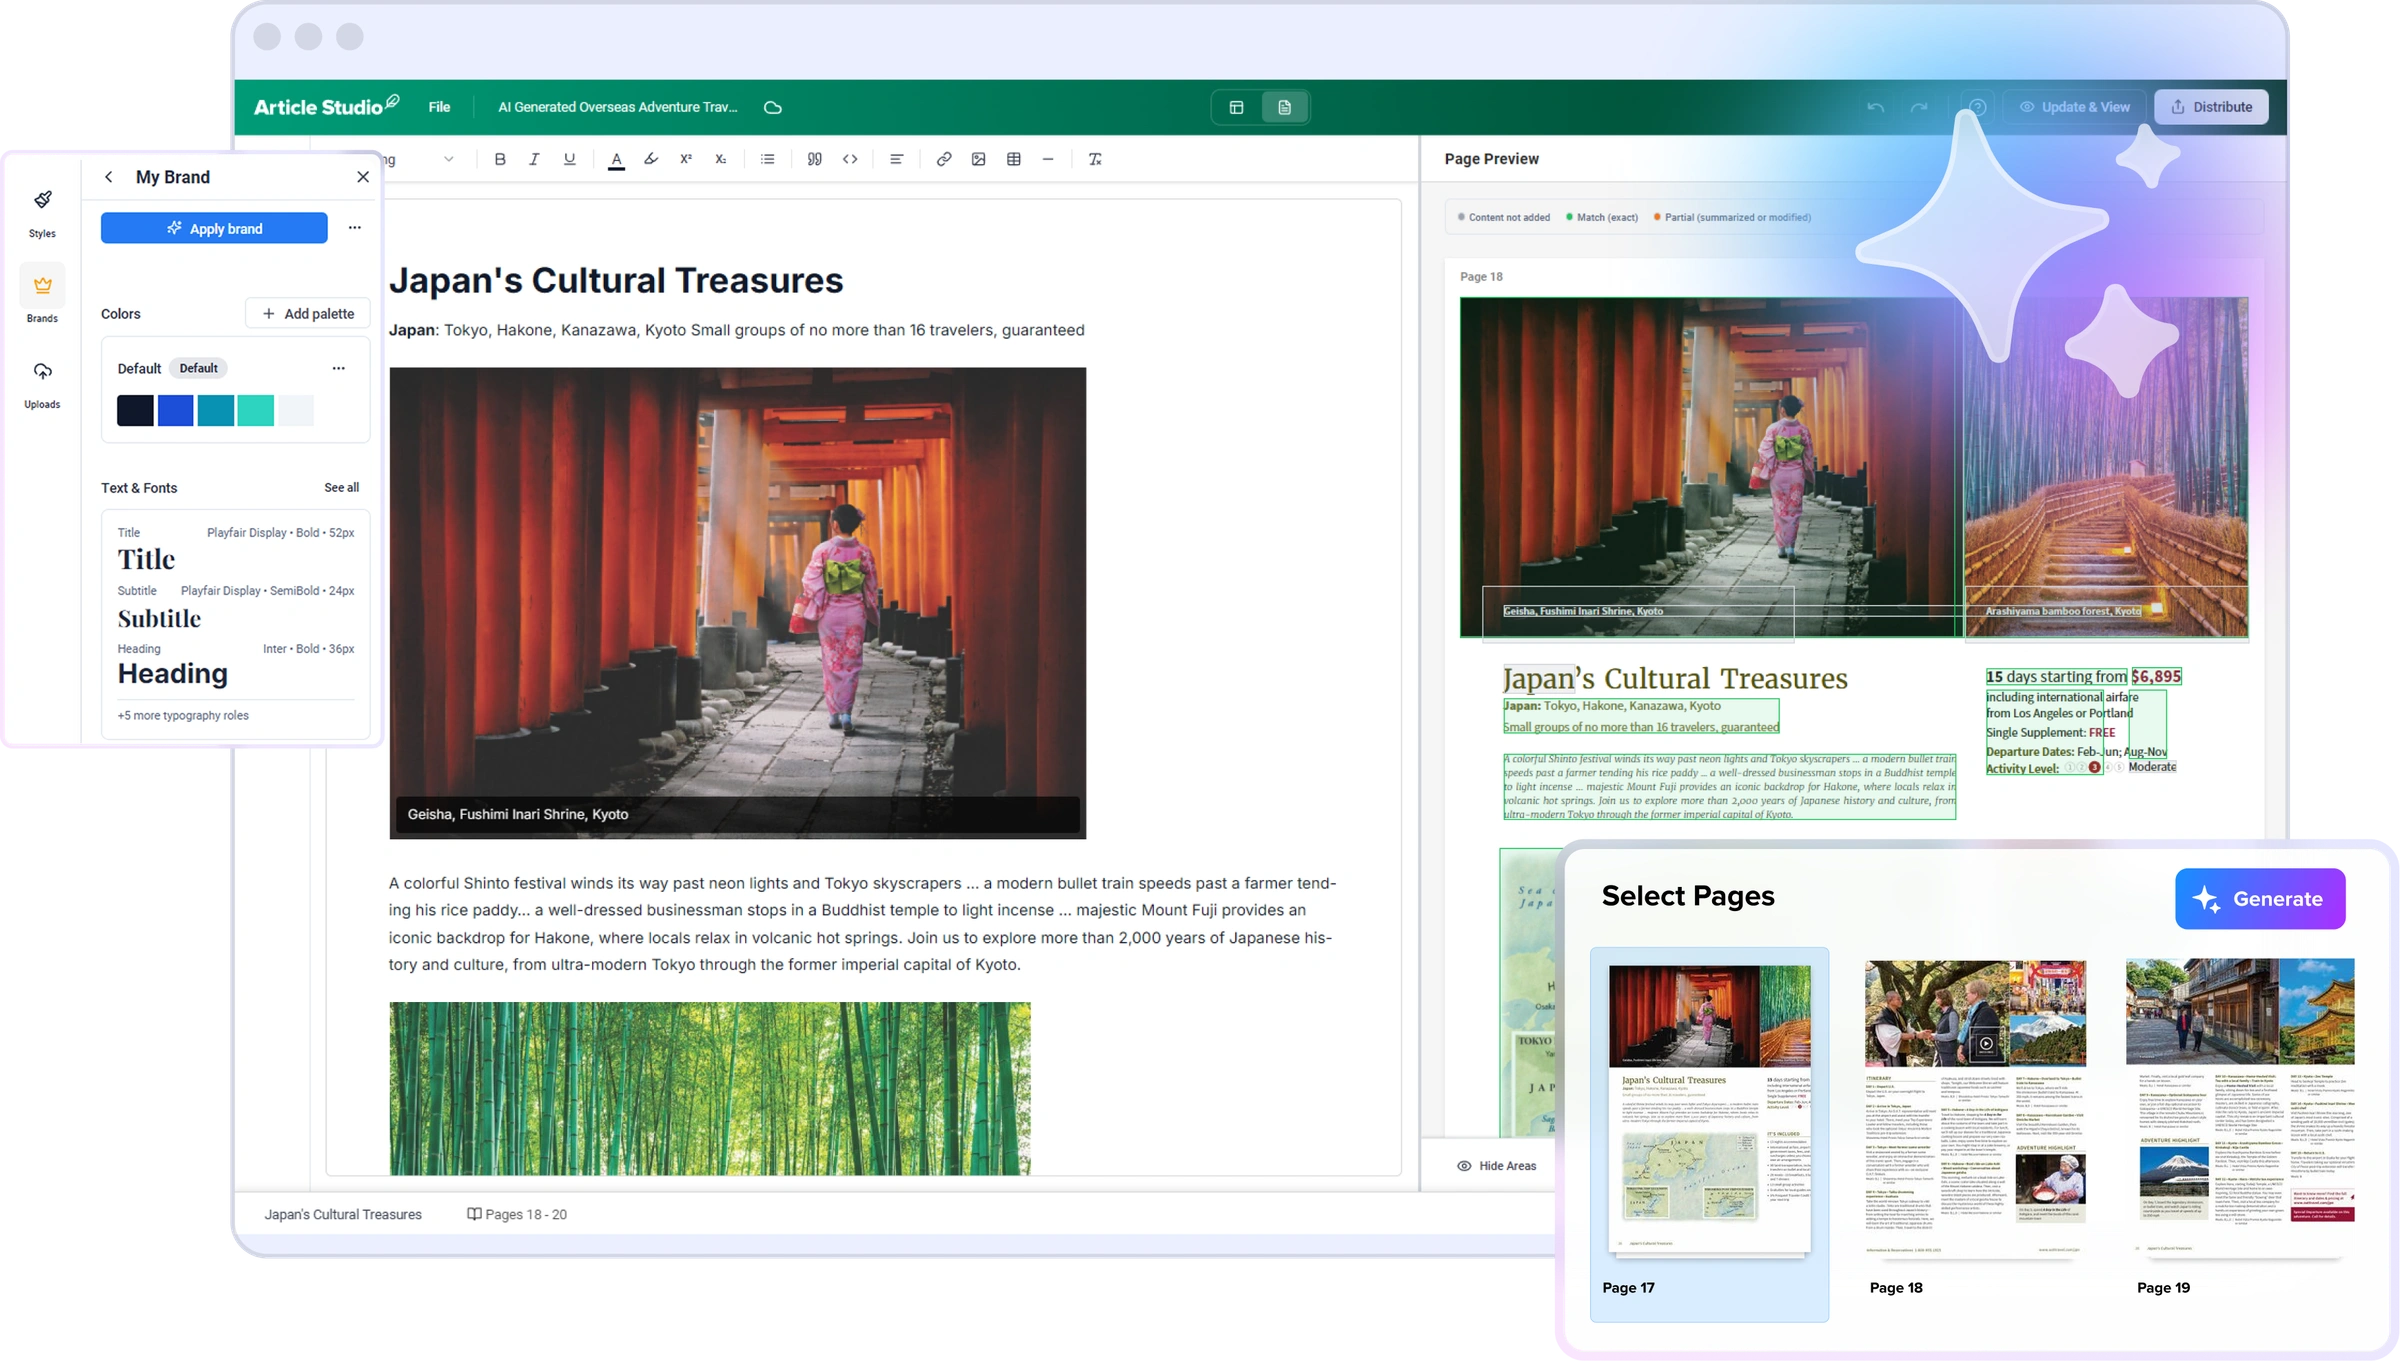Screen dimensions: 2400x1361
Task: Insert a bulleted list
Action: point(767,159)
